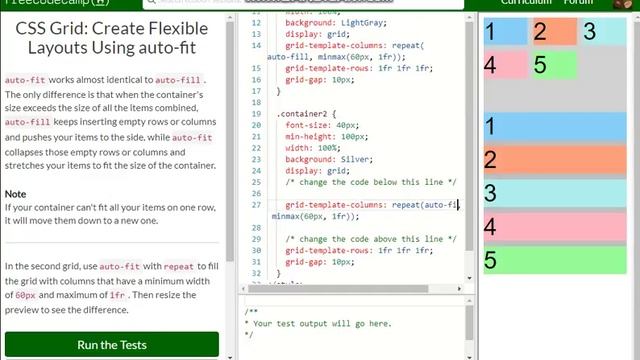Click the blue row 1 in the second grid

[555, 126]
